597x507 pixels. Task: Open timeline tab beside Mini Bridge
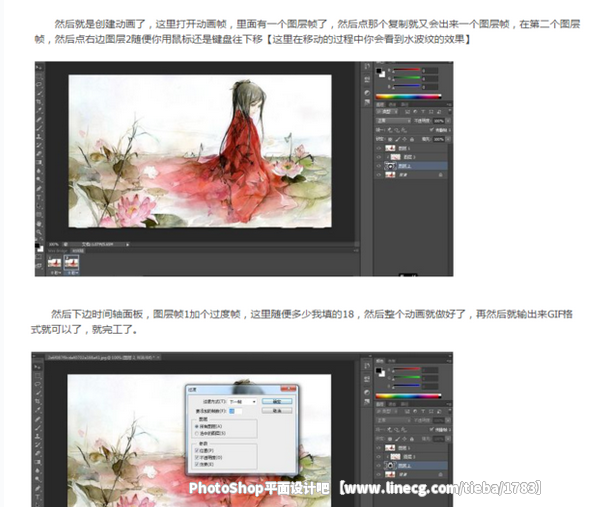pos(77,250)
